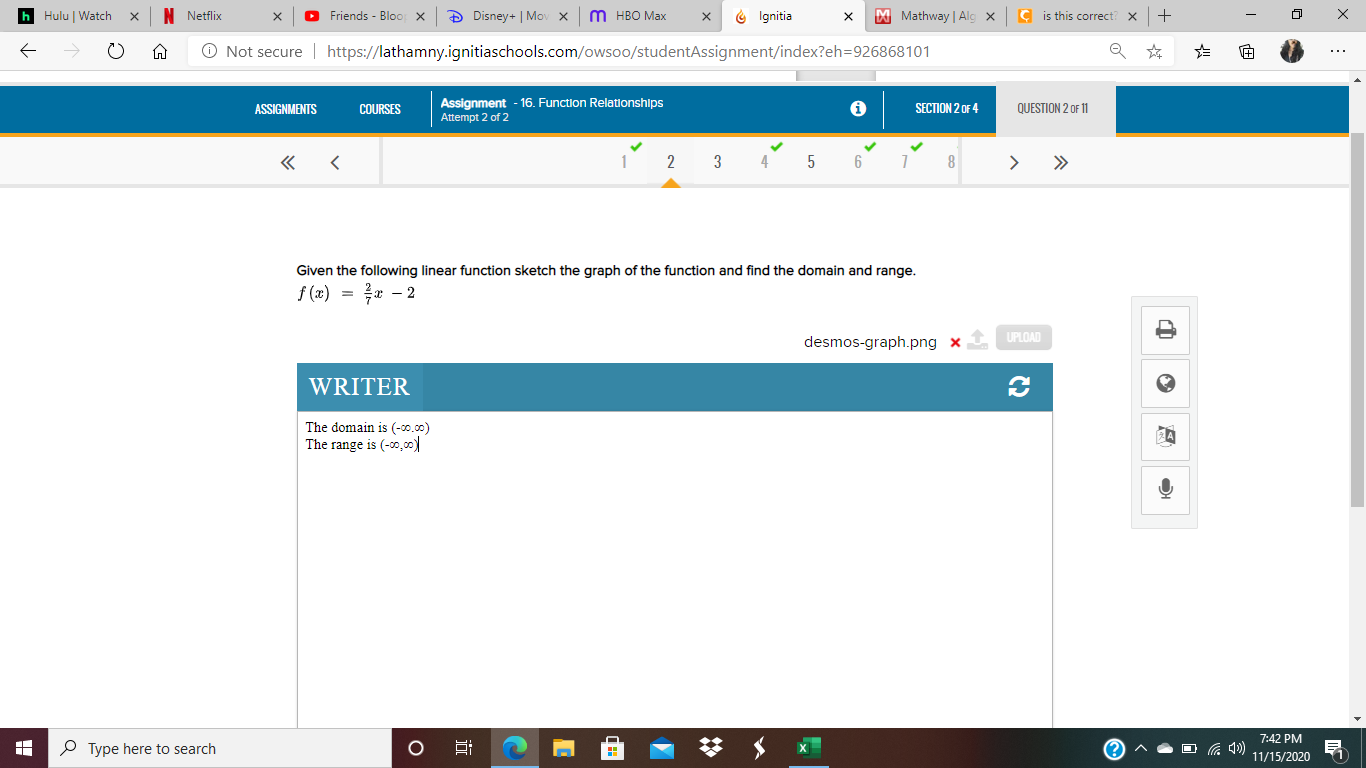Select question 3 in navigator
This screenshot has width=1366, height=768.
click(718, 162)
